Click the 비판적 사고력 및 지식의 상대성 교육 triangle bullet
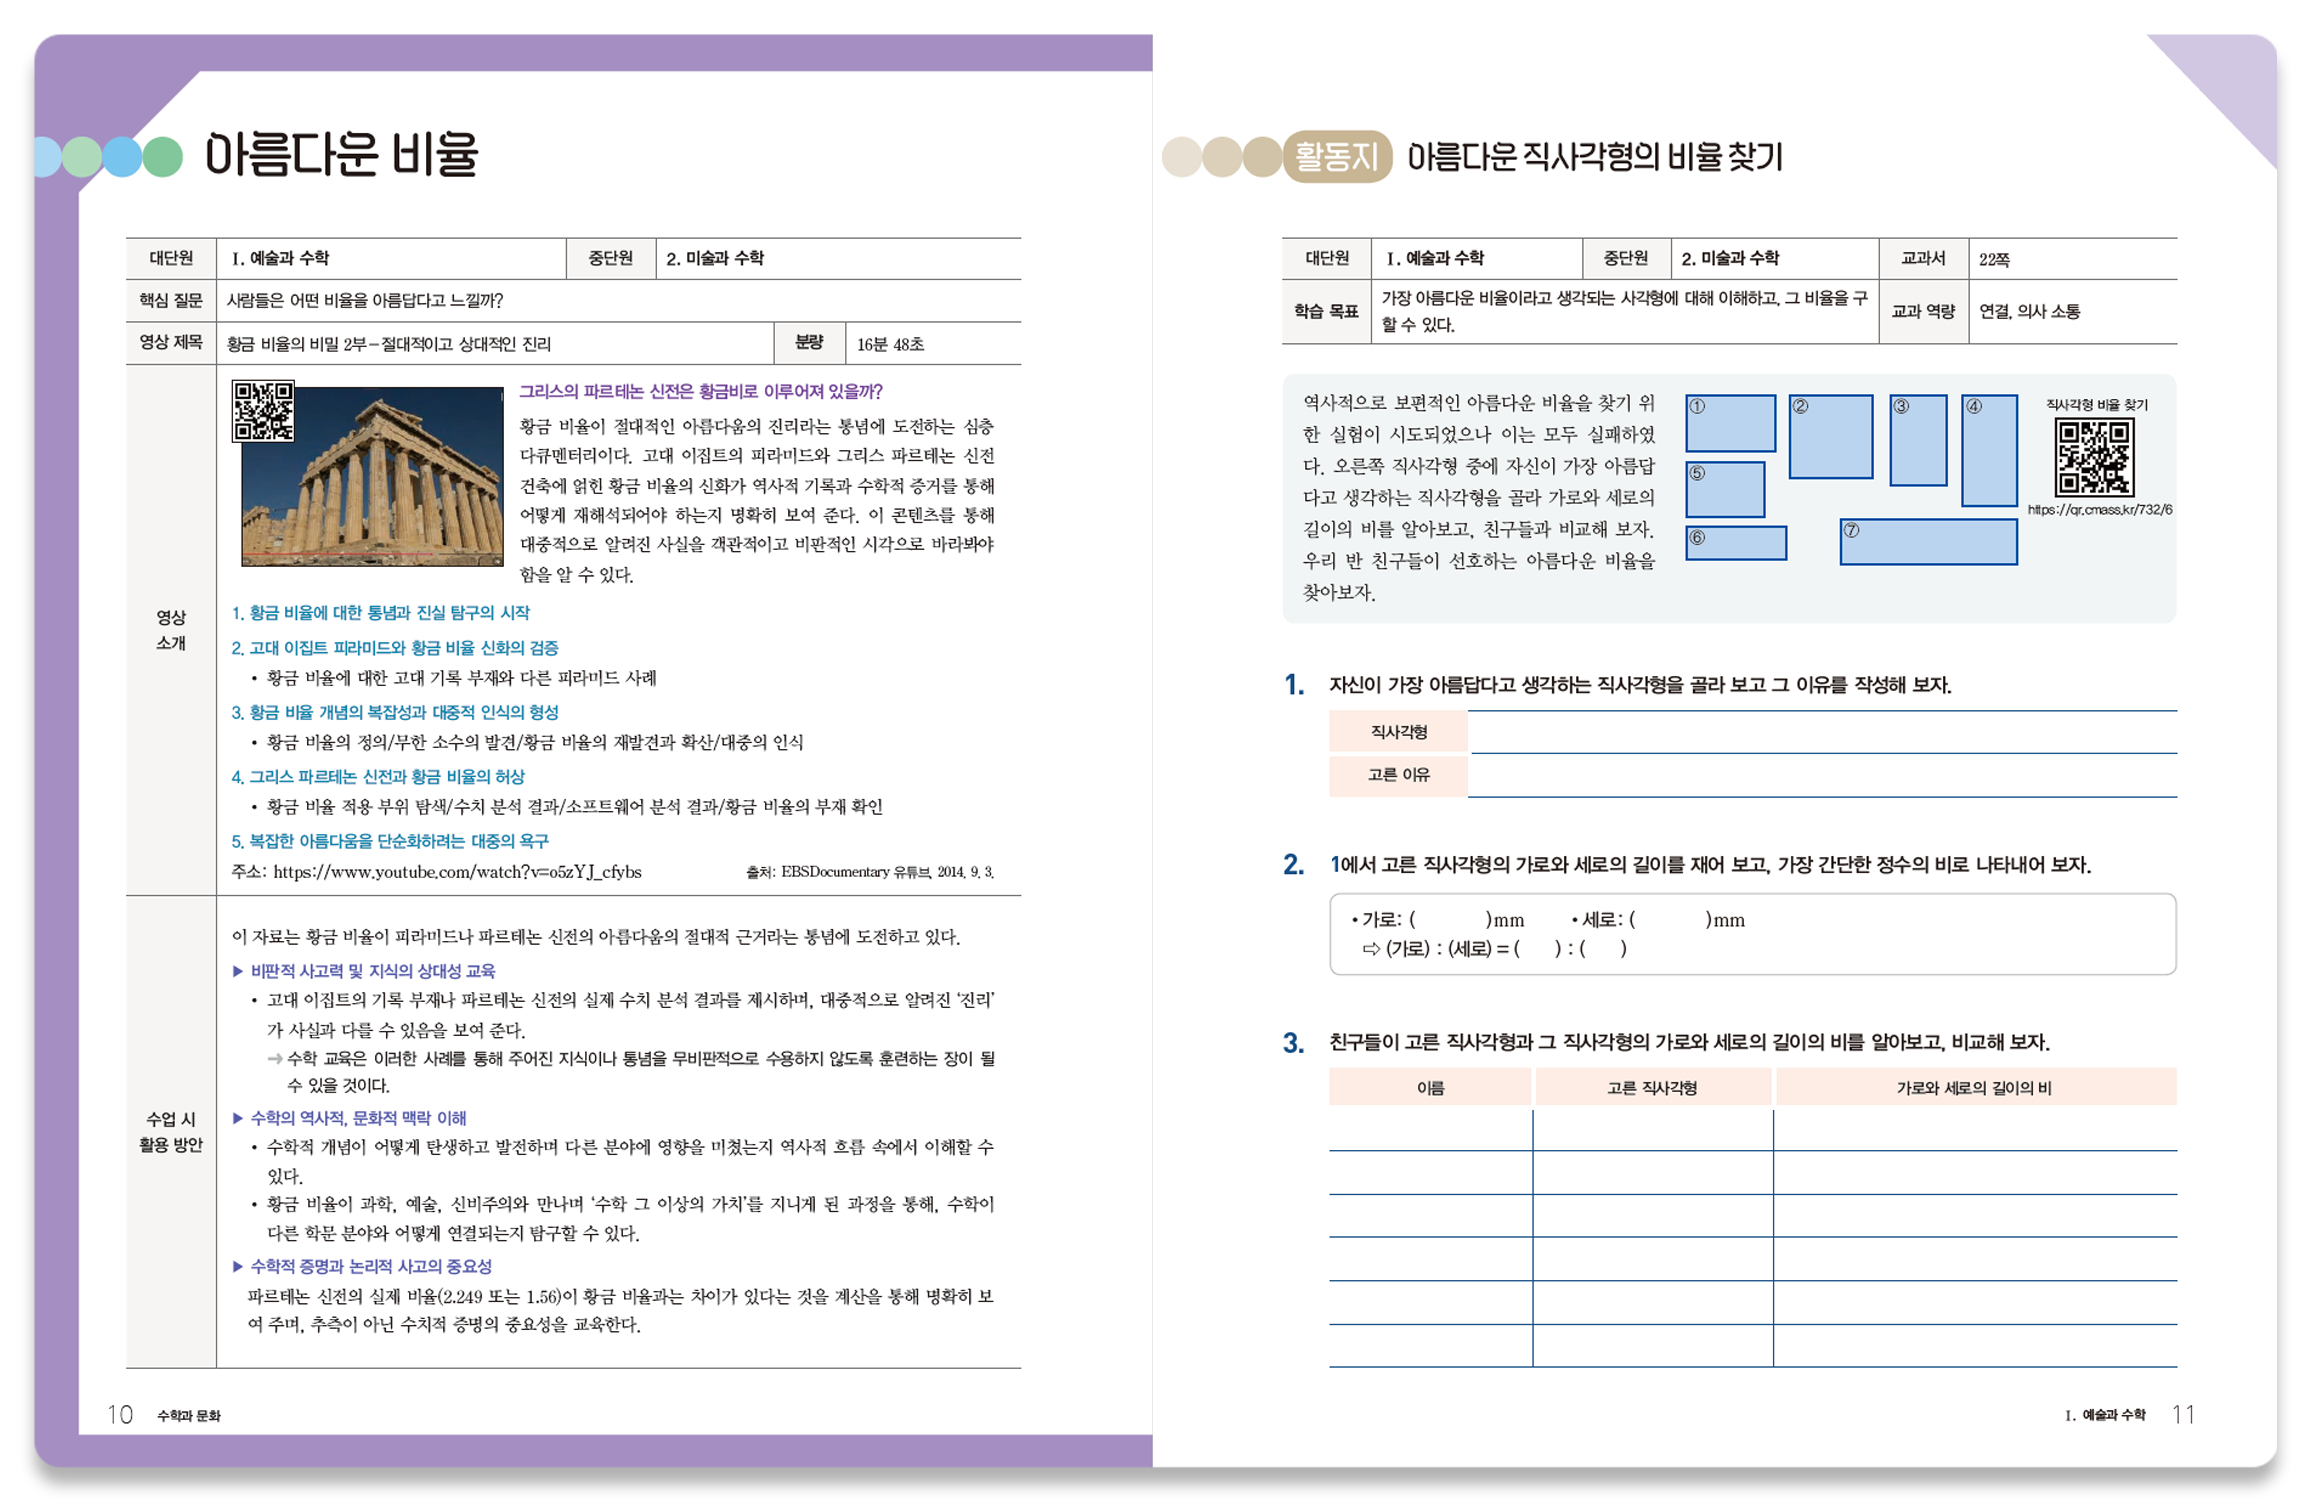 238,971
